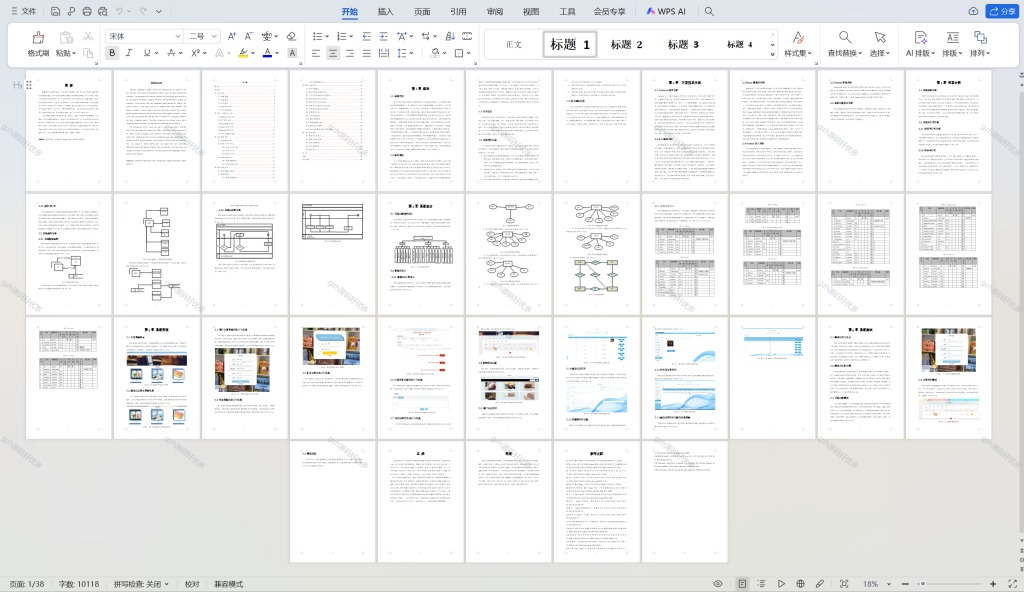Decrease font size with A- icon

[248, 36]
